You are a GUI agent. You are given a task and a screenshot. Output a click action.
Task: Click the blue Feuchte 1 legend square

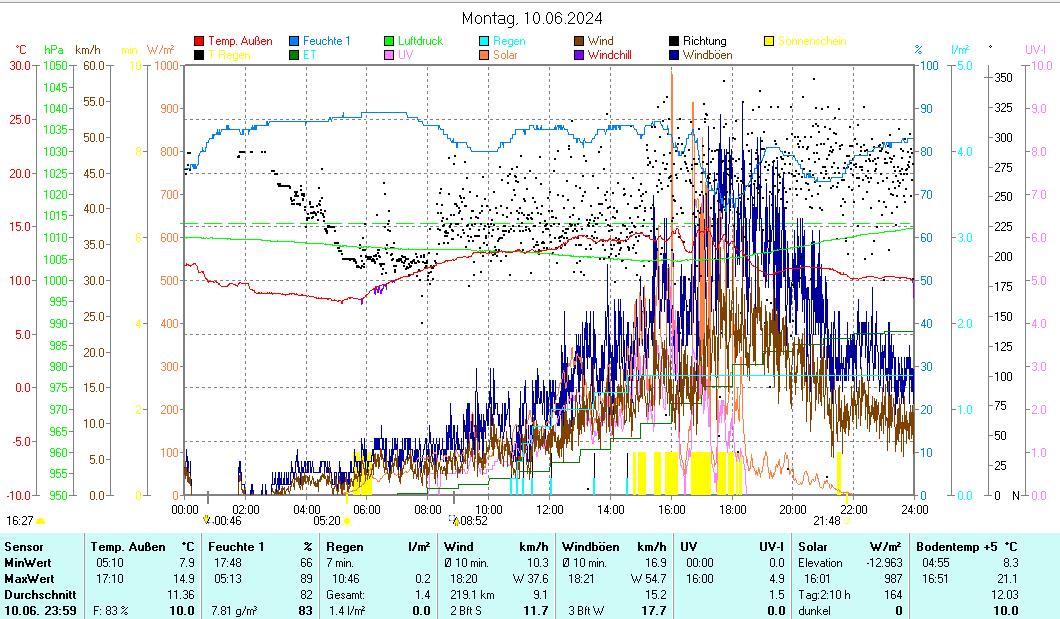(x=294, y=41)
